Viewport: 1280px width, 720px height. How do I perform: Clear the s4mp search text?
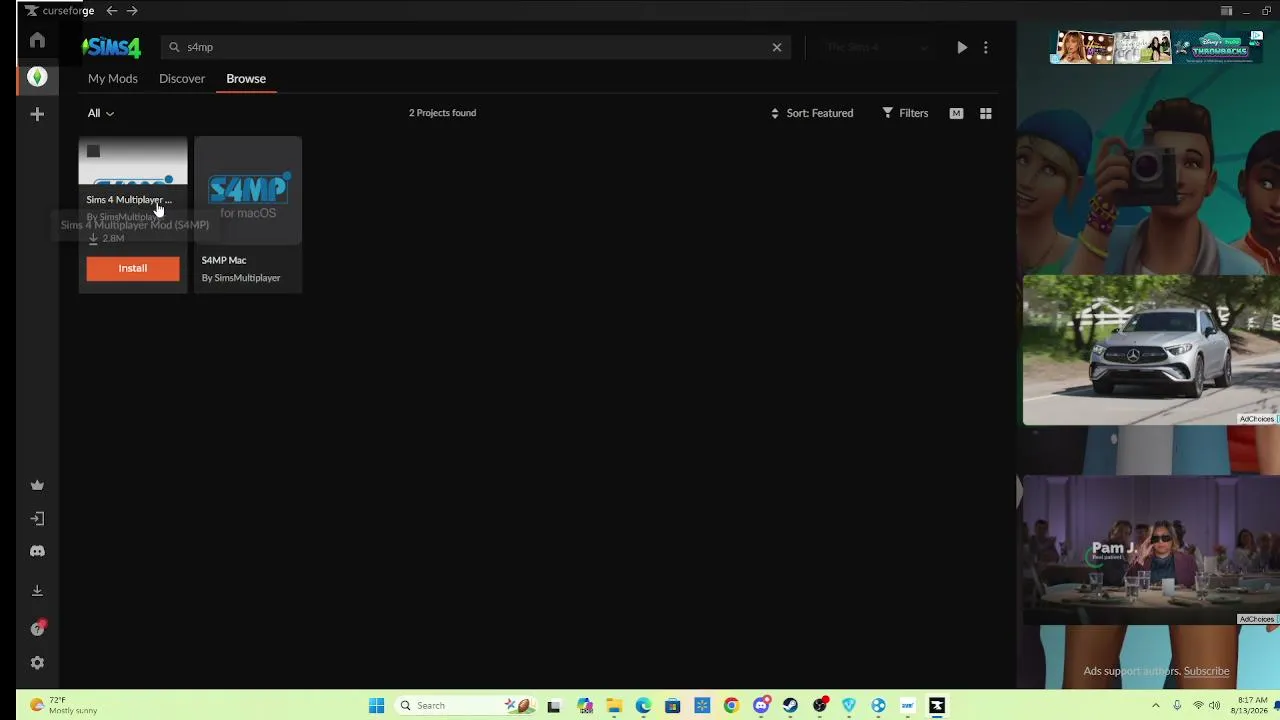777,47
